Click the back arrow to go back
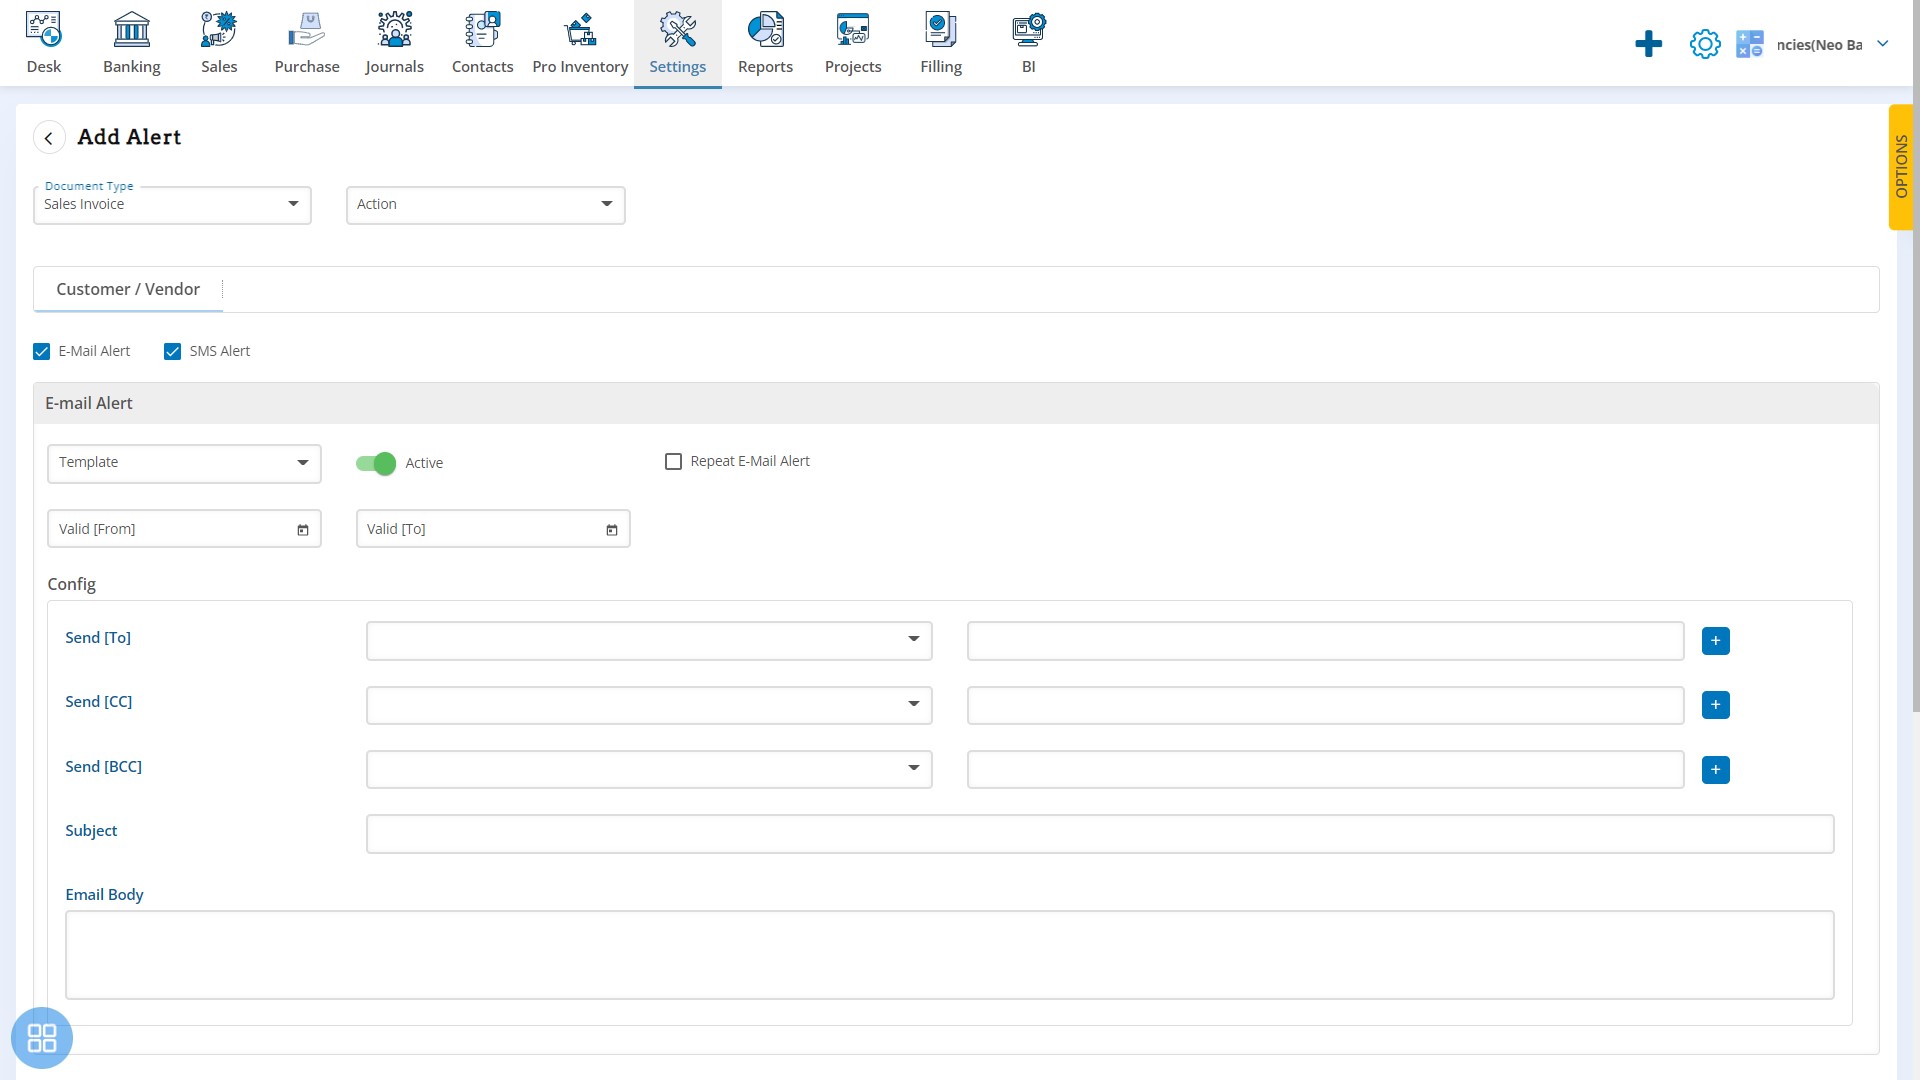Screen dimensions: 1920x1080 49,137
